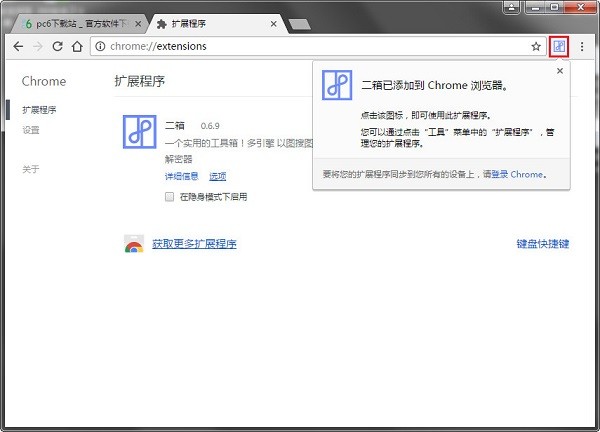Go back to the previous page

(18, 46)
